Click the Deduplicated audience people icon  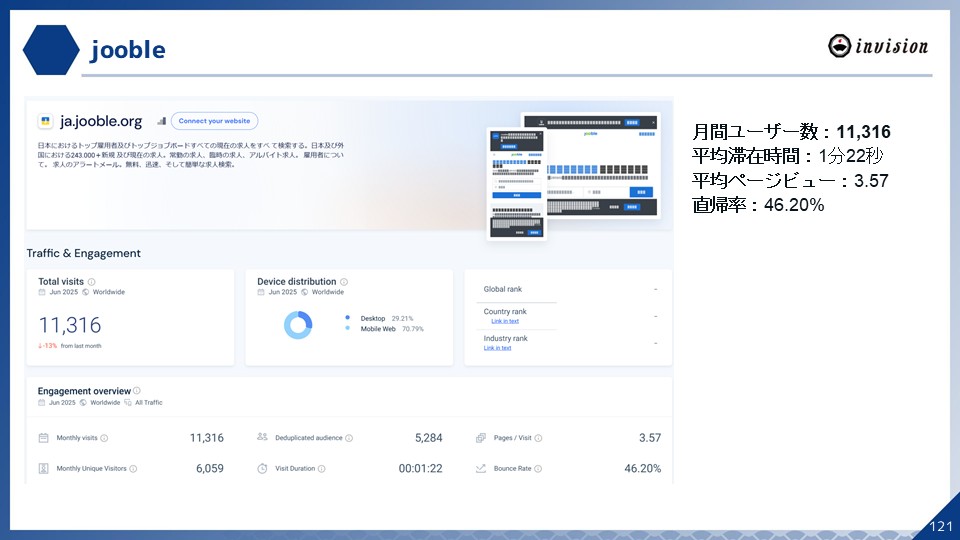click(x=262, y=437)
